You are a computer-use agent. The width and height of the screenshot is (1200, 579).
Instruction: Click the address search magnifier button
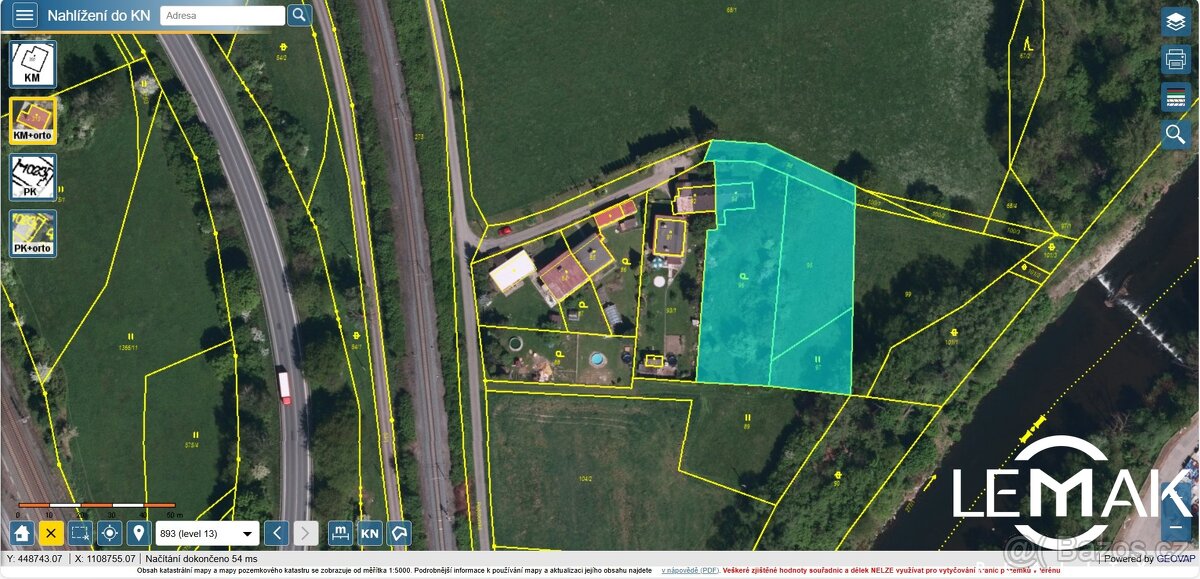(x=299, y=15)
